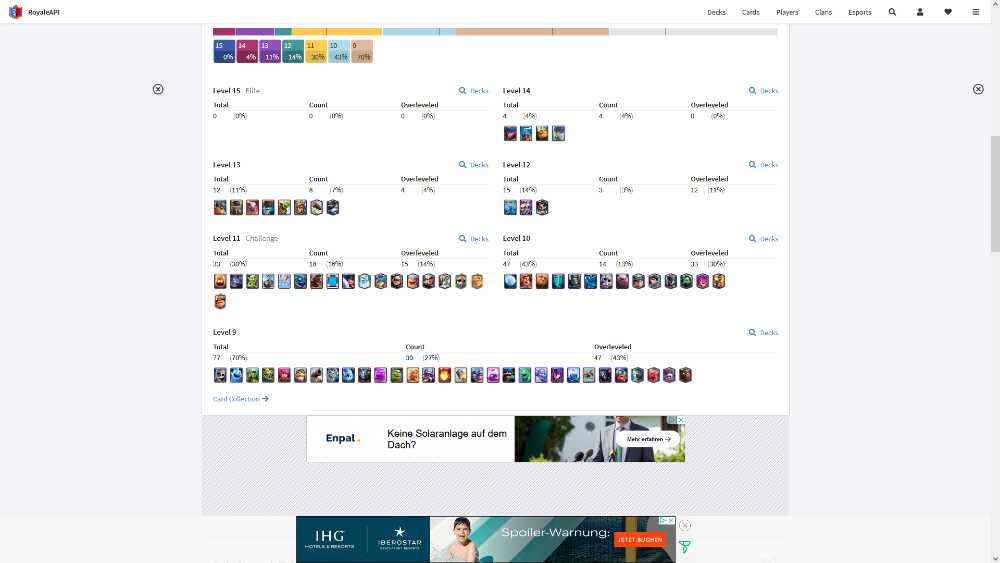Select the purple level 13 badge
This screenshot has width=1000, height=563.
pyautogui.click(x=270, y=51)
